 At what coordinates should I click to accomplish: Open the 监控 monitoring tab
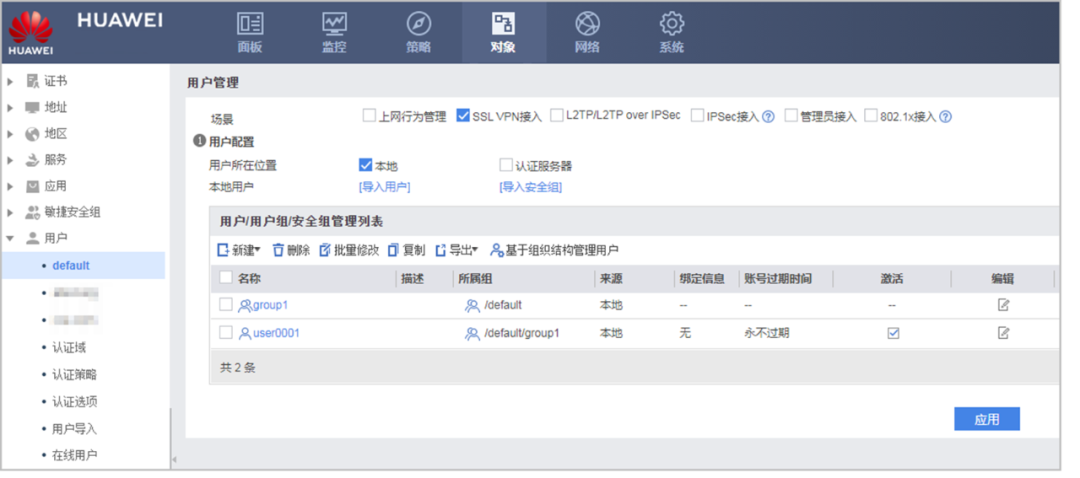335,32
